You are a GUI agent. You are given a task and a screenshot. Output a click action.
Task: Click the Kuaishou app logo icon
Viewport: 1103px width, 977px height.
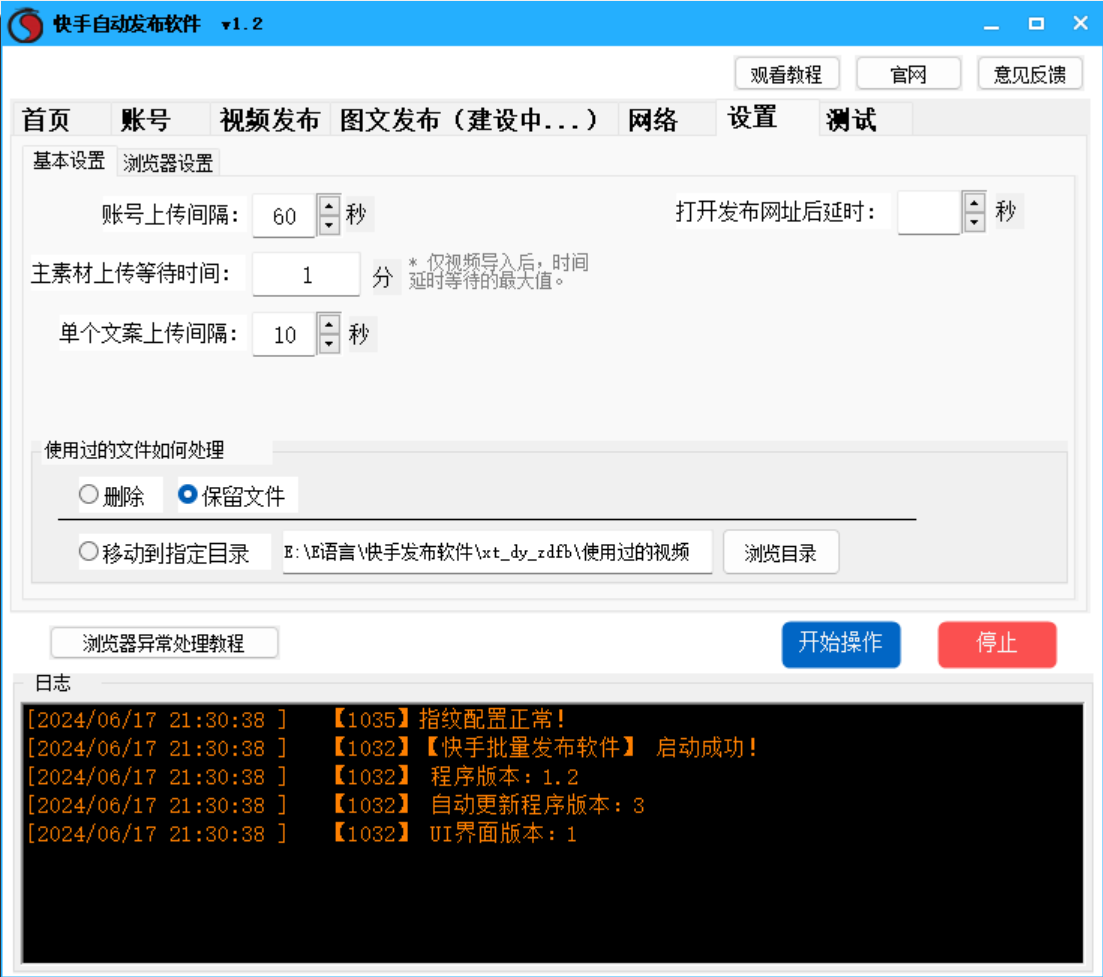(x=25, y=24)
